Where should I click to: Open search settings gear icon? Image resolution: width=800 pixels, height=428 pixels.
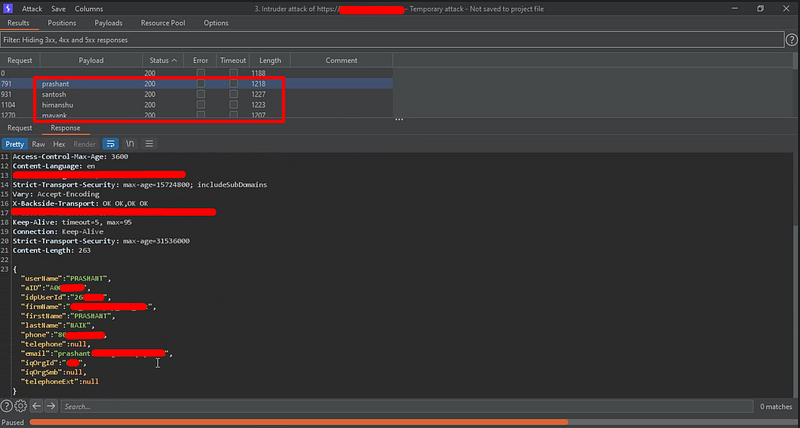21,406
